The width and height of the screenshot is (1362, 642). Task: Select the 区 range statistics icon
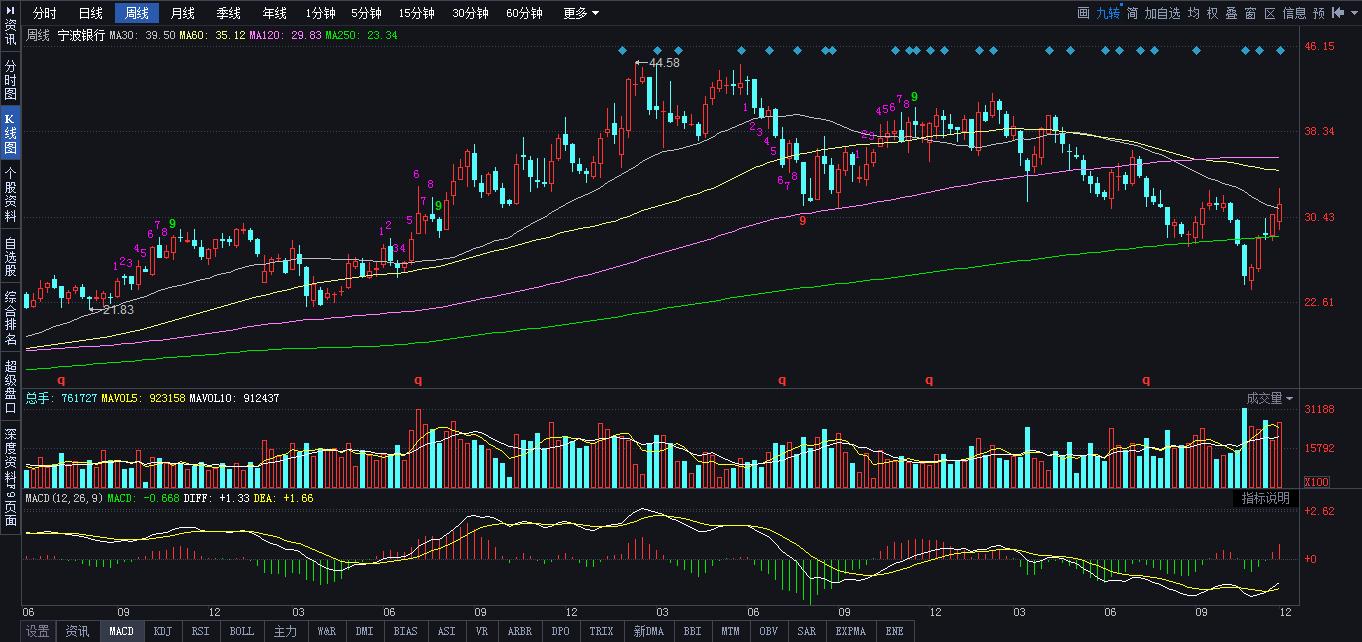point(1270,13)
